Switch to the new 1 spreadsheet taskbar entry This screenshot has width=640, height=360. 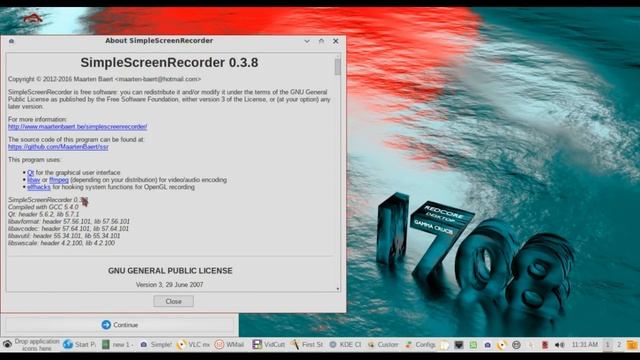pyautogui.click(x=118, y=344)
